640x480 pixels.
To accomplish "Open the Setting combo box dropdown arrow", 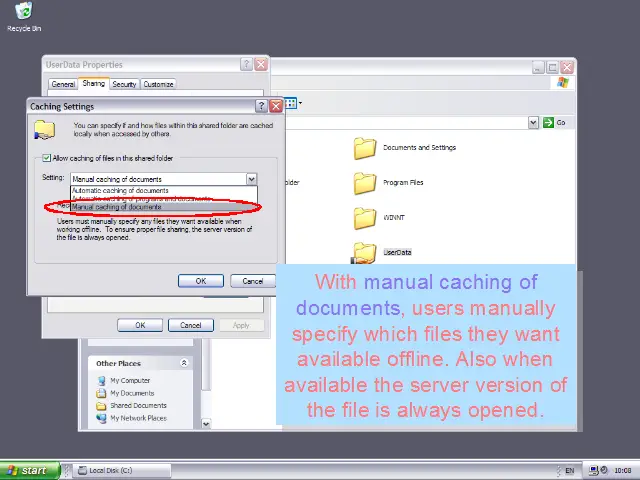I will (x=251, y=179).
